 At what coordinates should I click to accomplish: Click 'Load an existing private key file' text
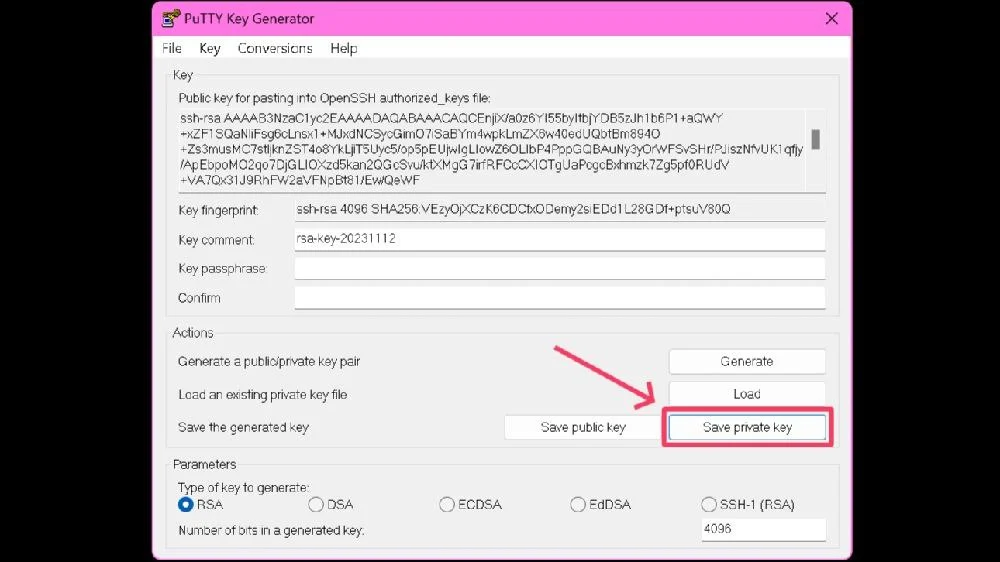263,395
